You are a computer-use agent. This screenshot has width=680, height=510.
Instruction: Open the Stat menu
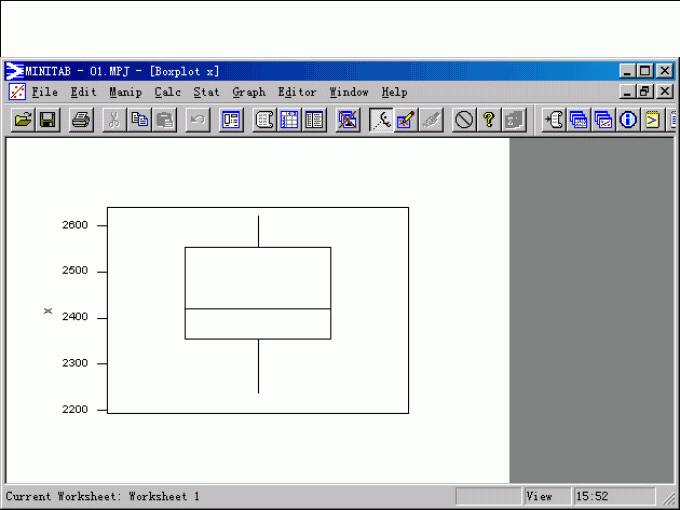coord(206,92)
